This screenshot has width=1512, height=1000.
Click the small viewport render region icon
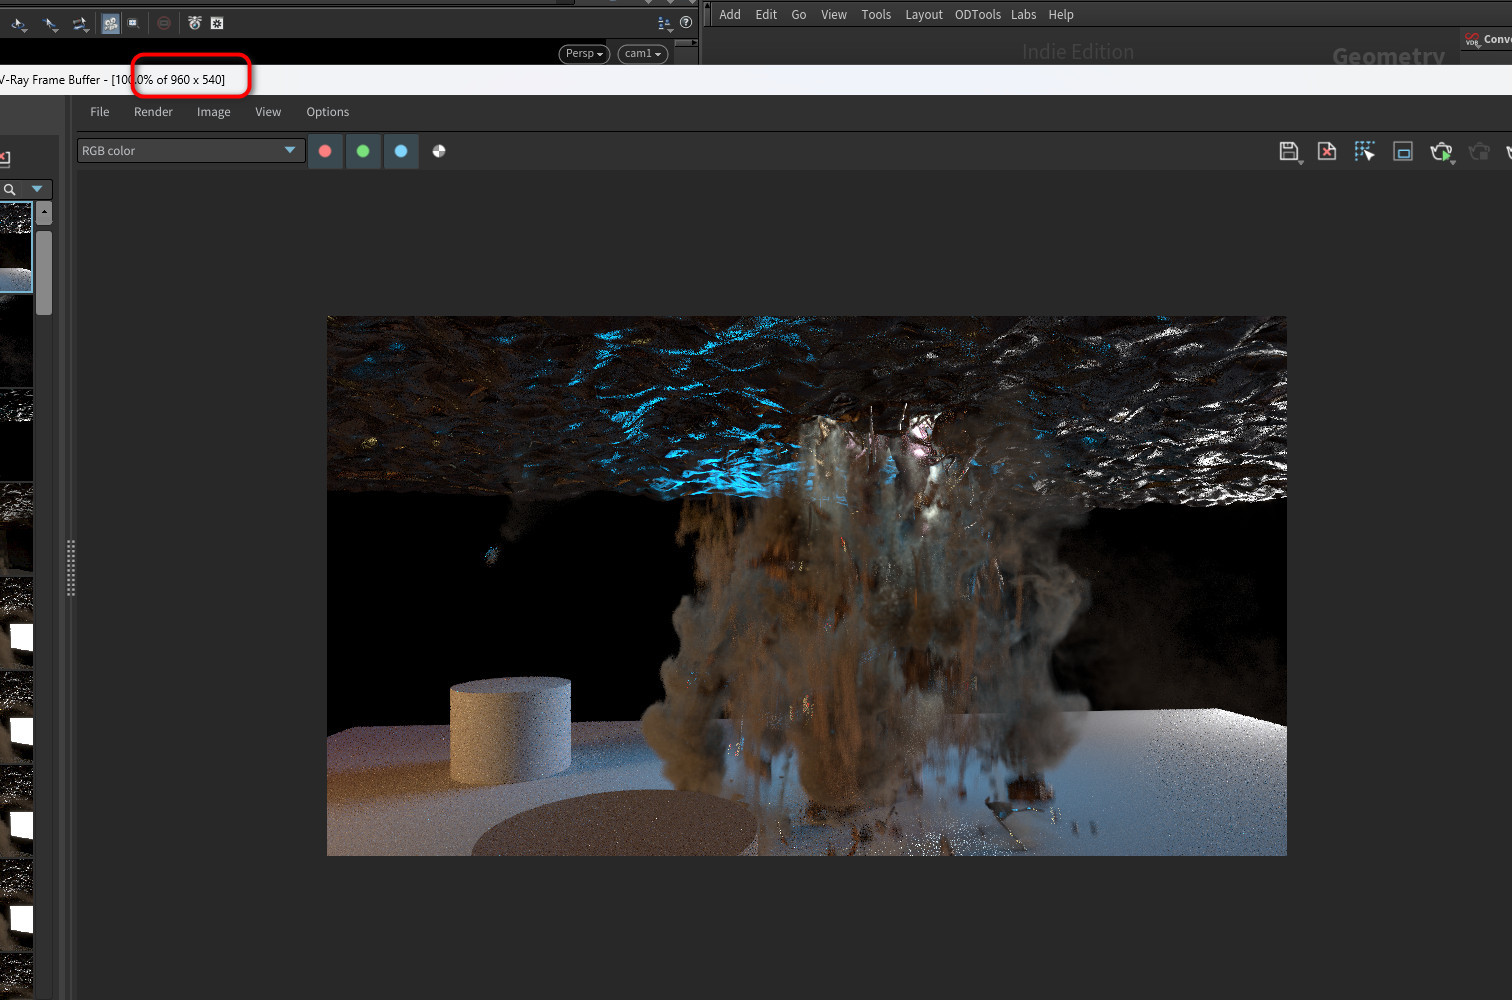click(132, 22)
